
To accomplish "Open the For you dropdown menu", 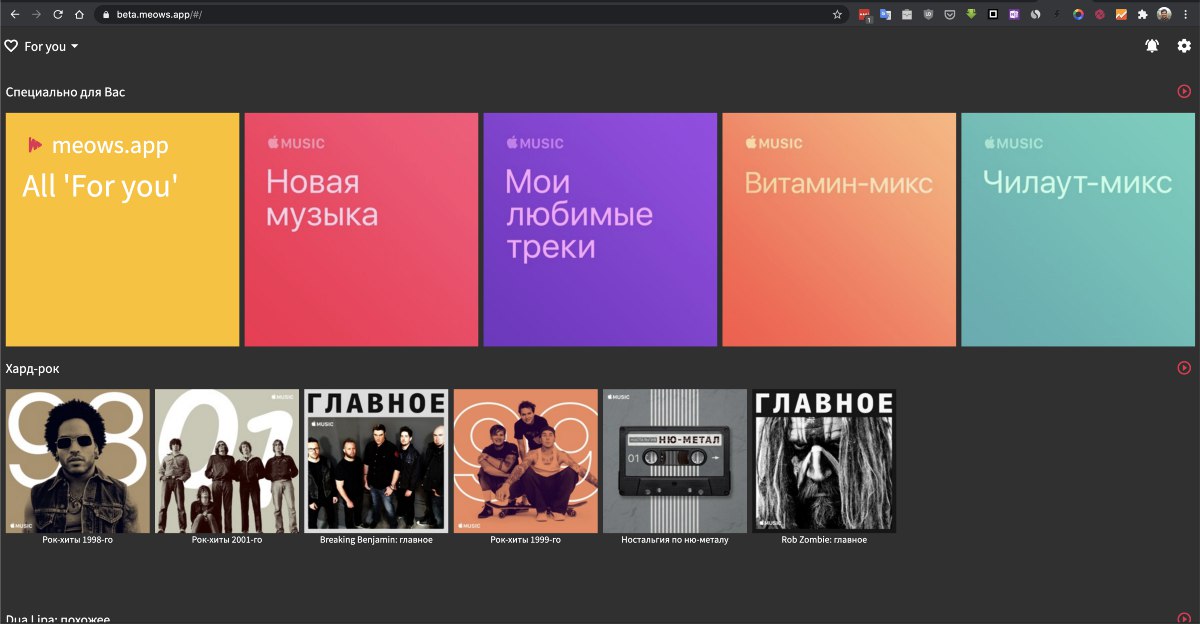I will click(51, 46).
